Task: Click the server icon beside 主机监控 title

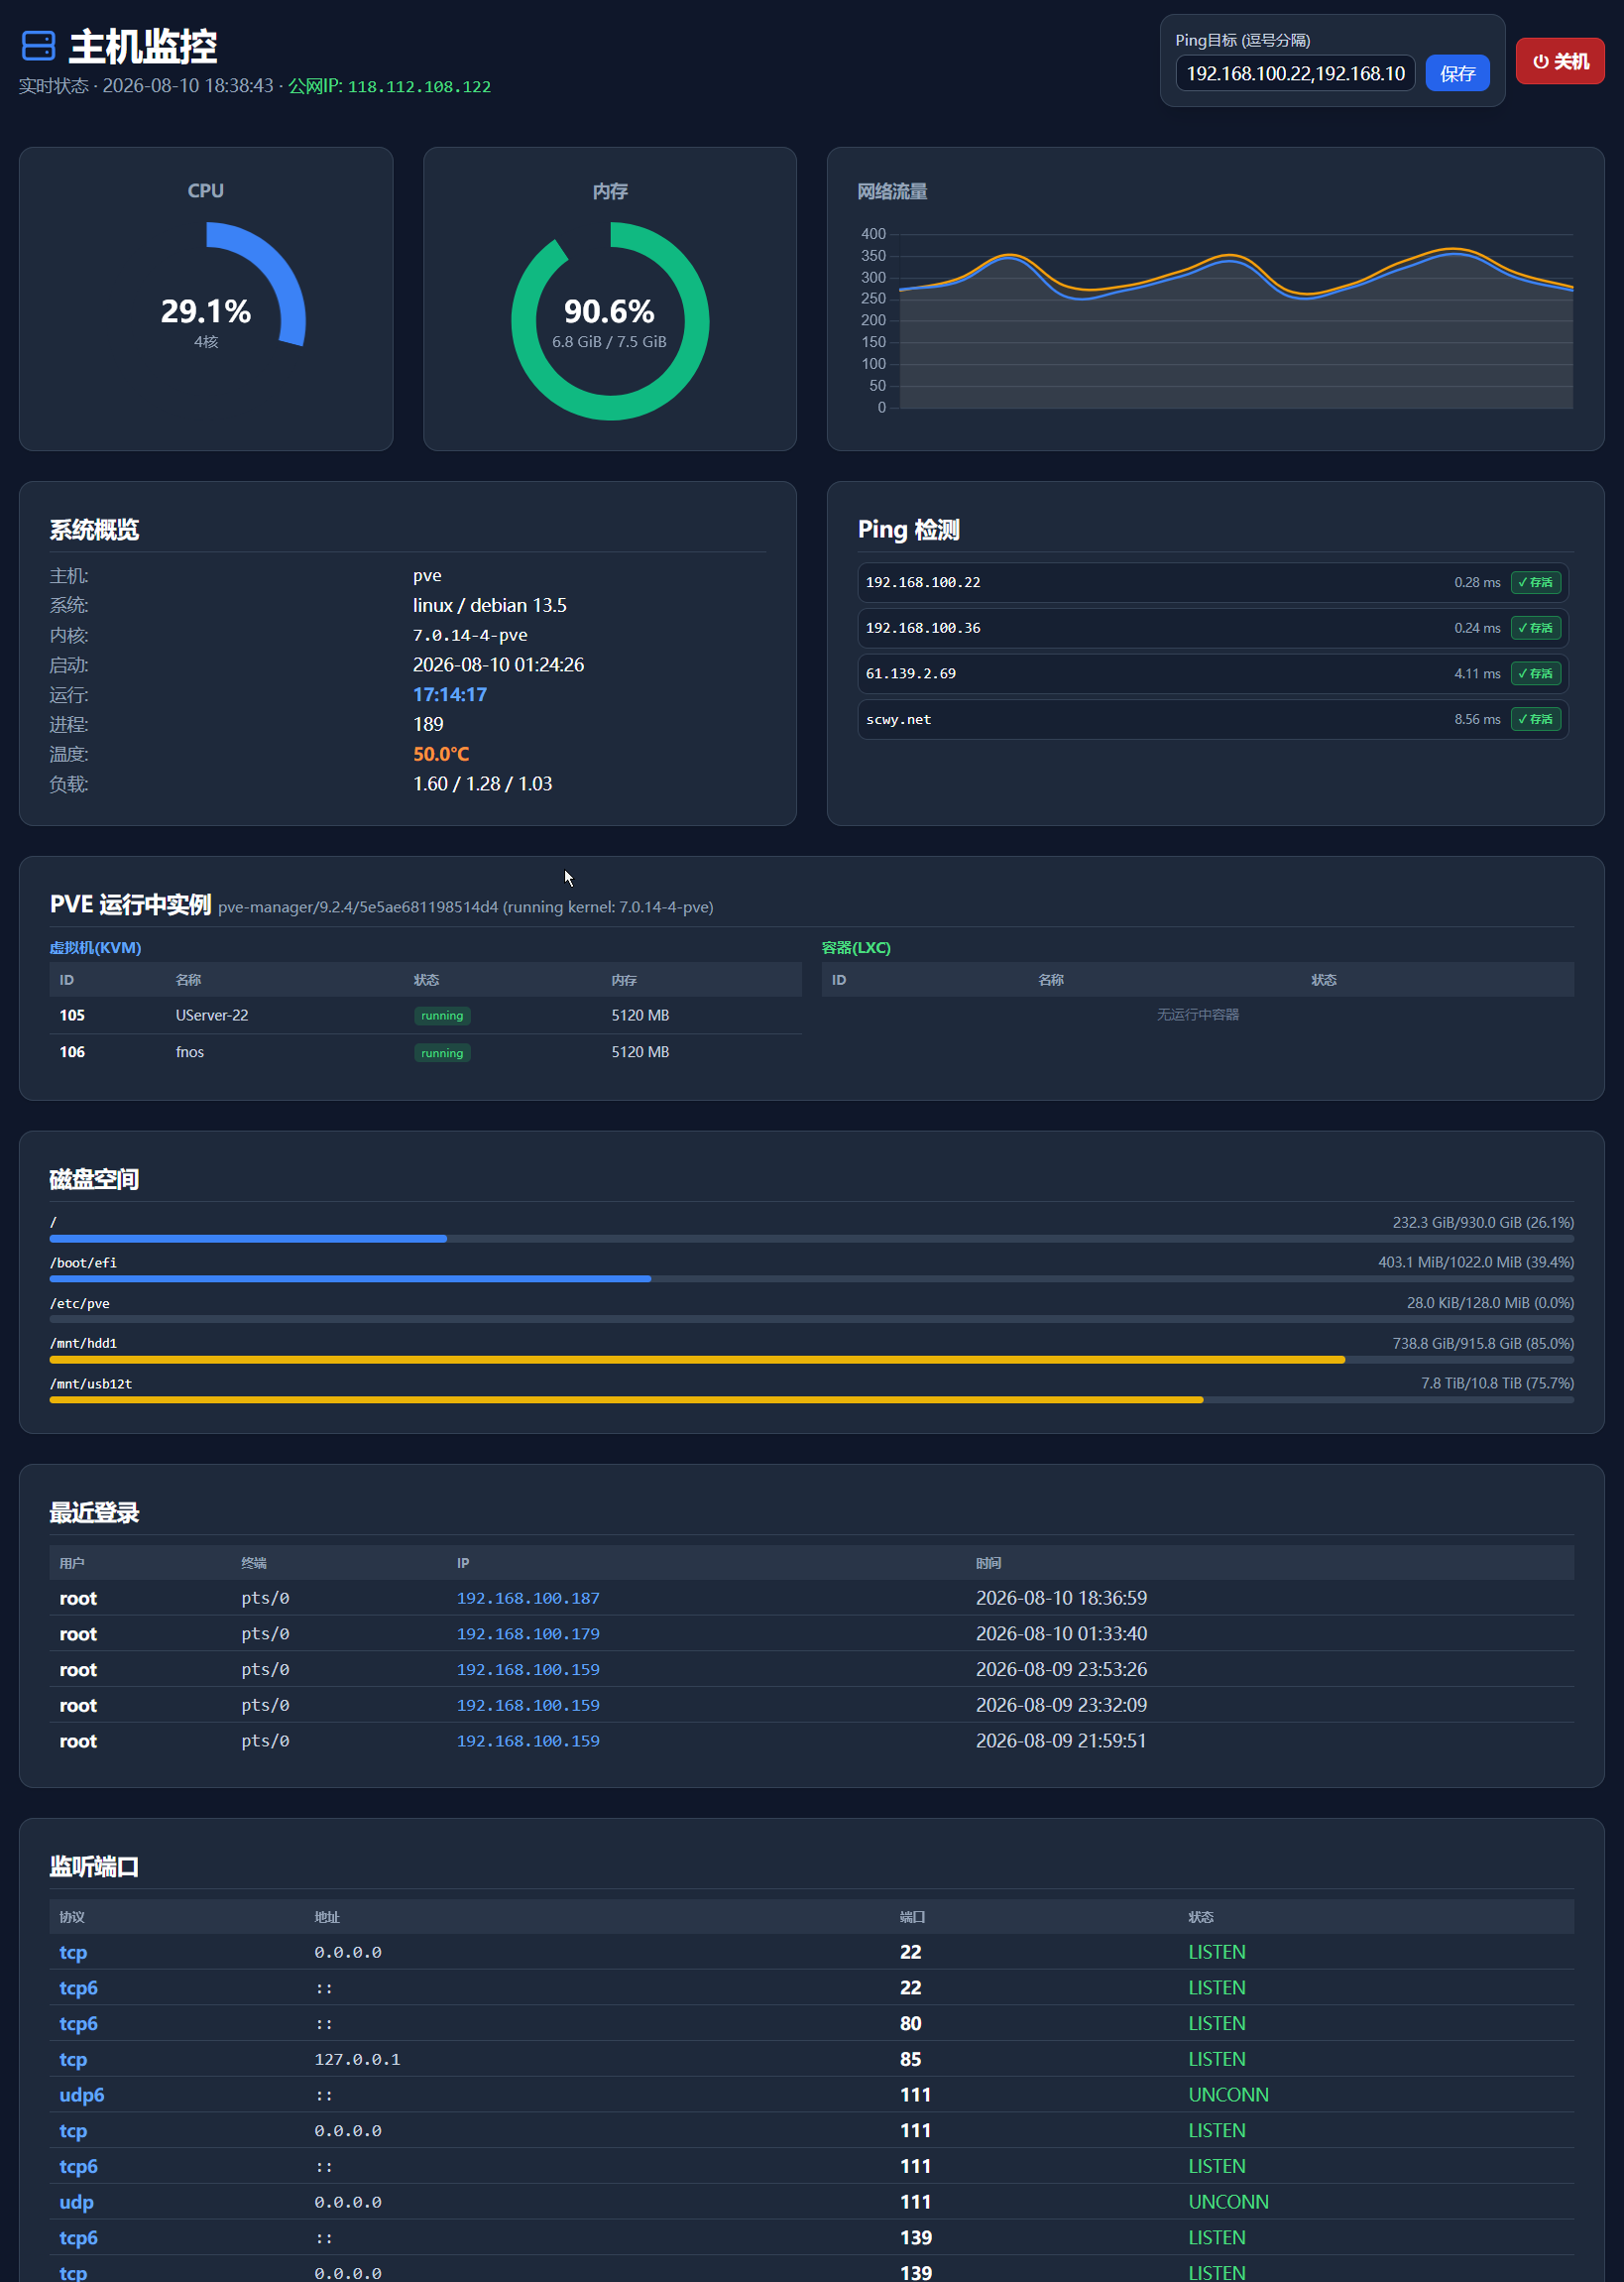Action: [38, 46]
